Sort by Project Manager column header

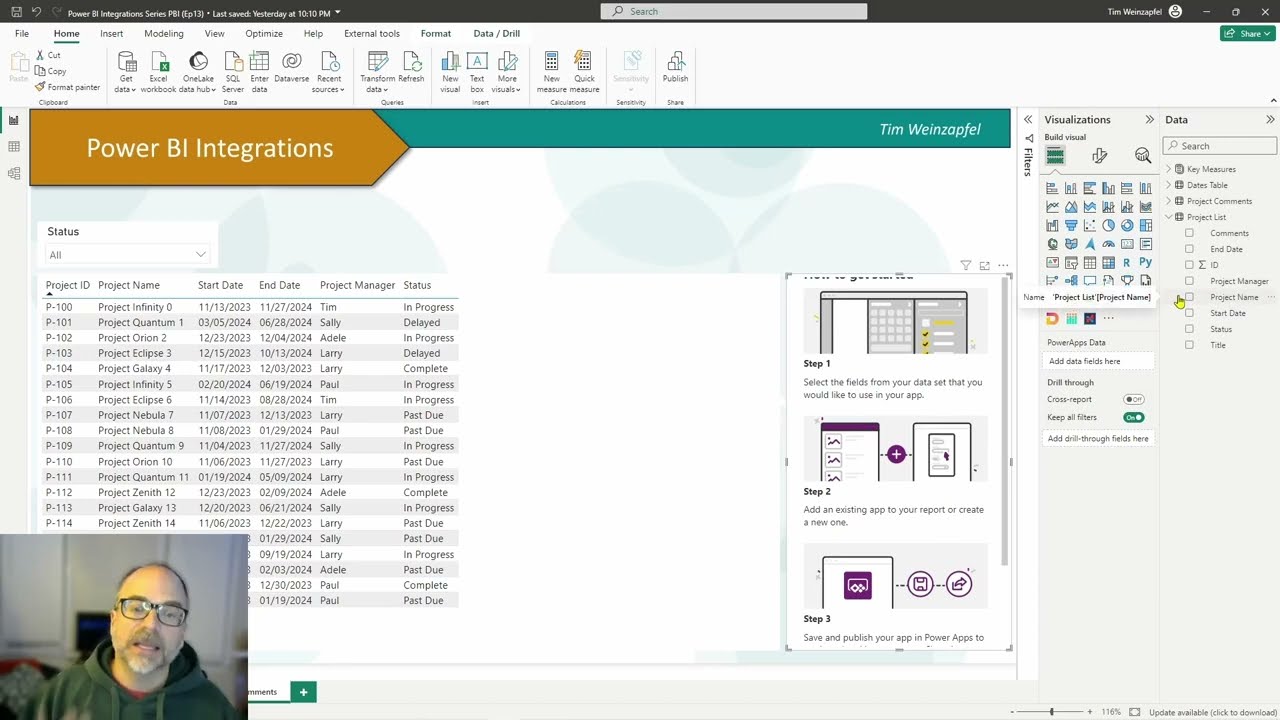[x=357, y=285]
